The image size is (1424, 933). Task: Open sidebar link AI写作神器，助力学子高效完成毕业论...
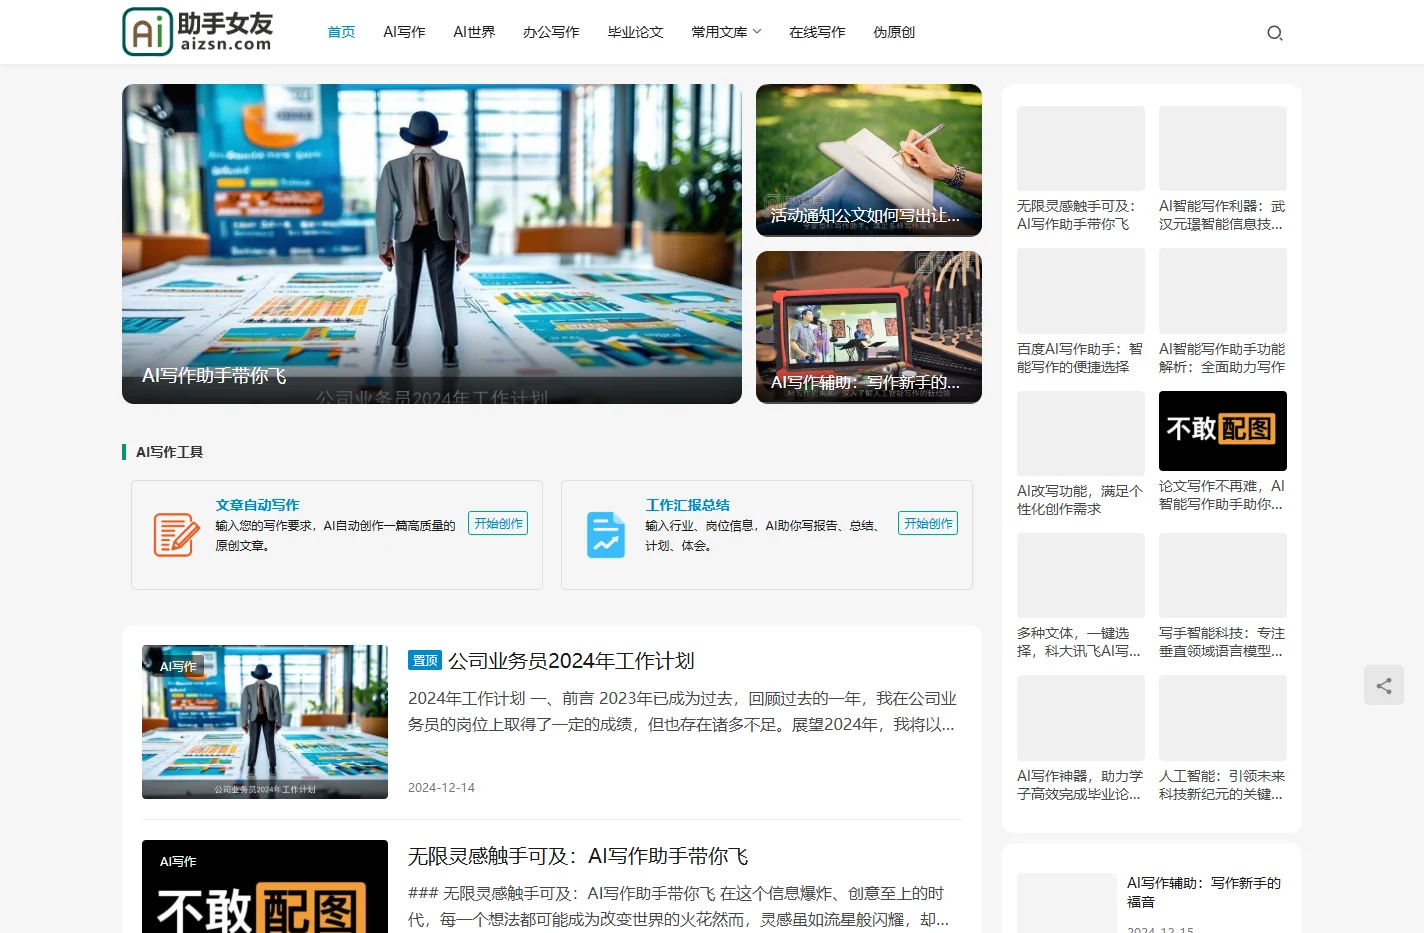1080,785
